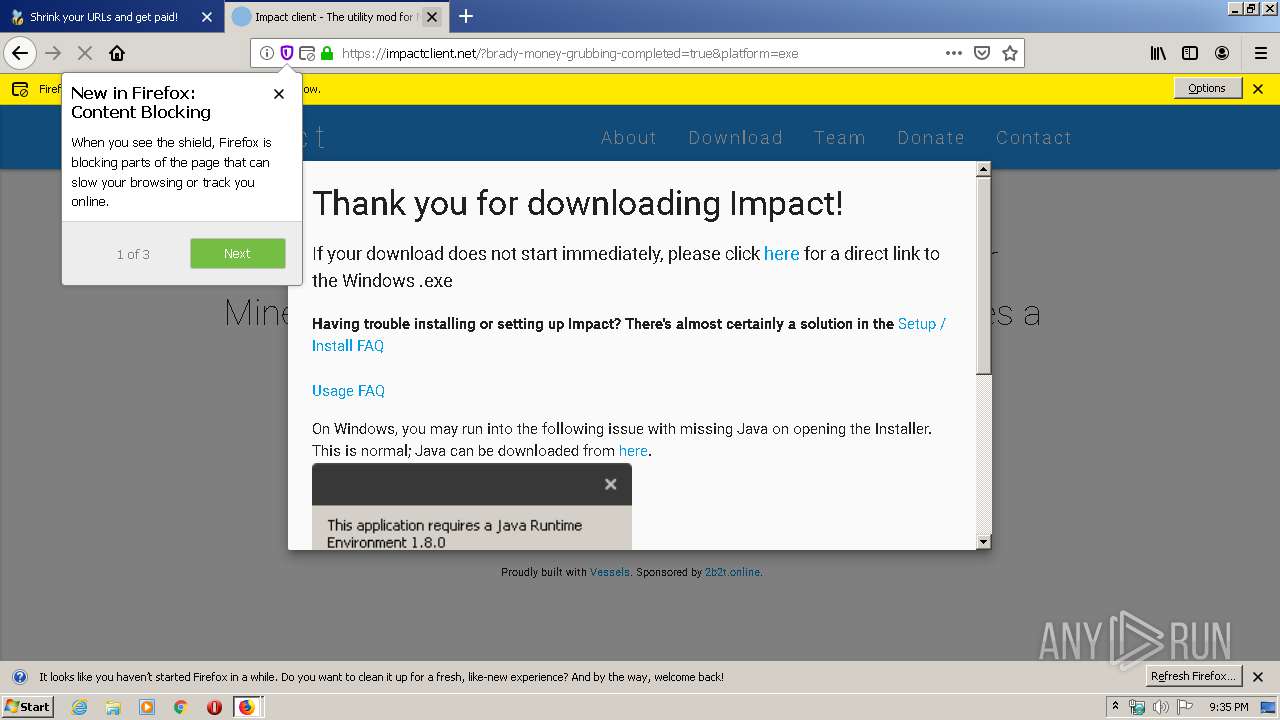Open the Firefox account icon

pyautogui.click(x=1222, y=53)
